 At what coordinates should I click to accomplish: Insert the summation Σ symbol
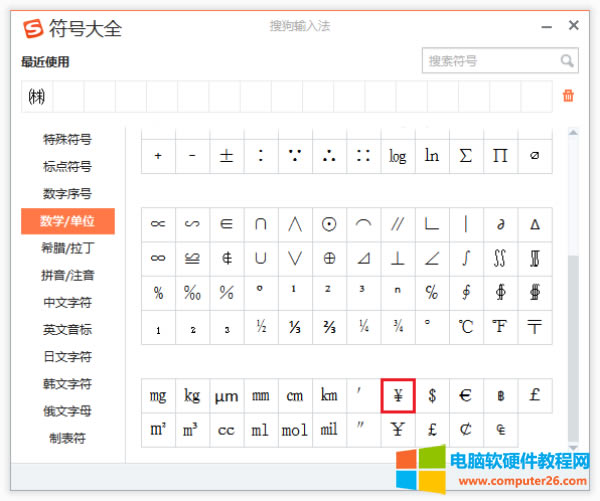pyautogui.click(x=466, y=156)
